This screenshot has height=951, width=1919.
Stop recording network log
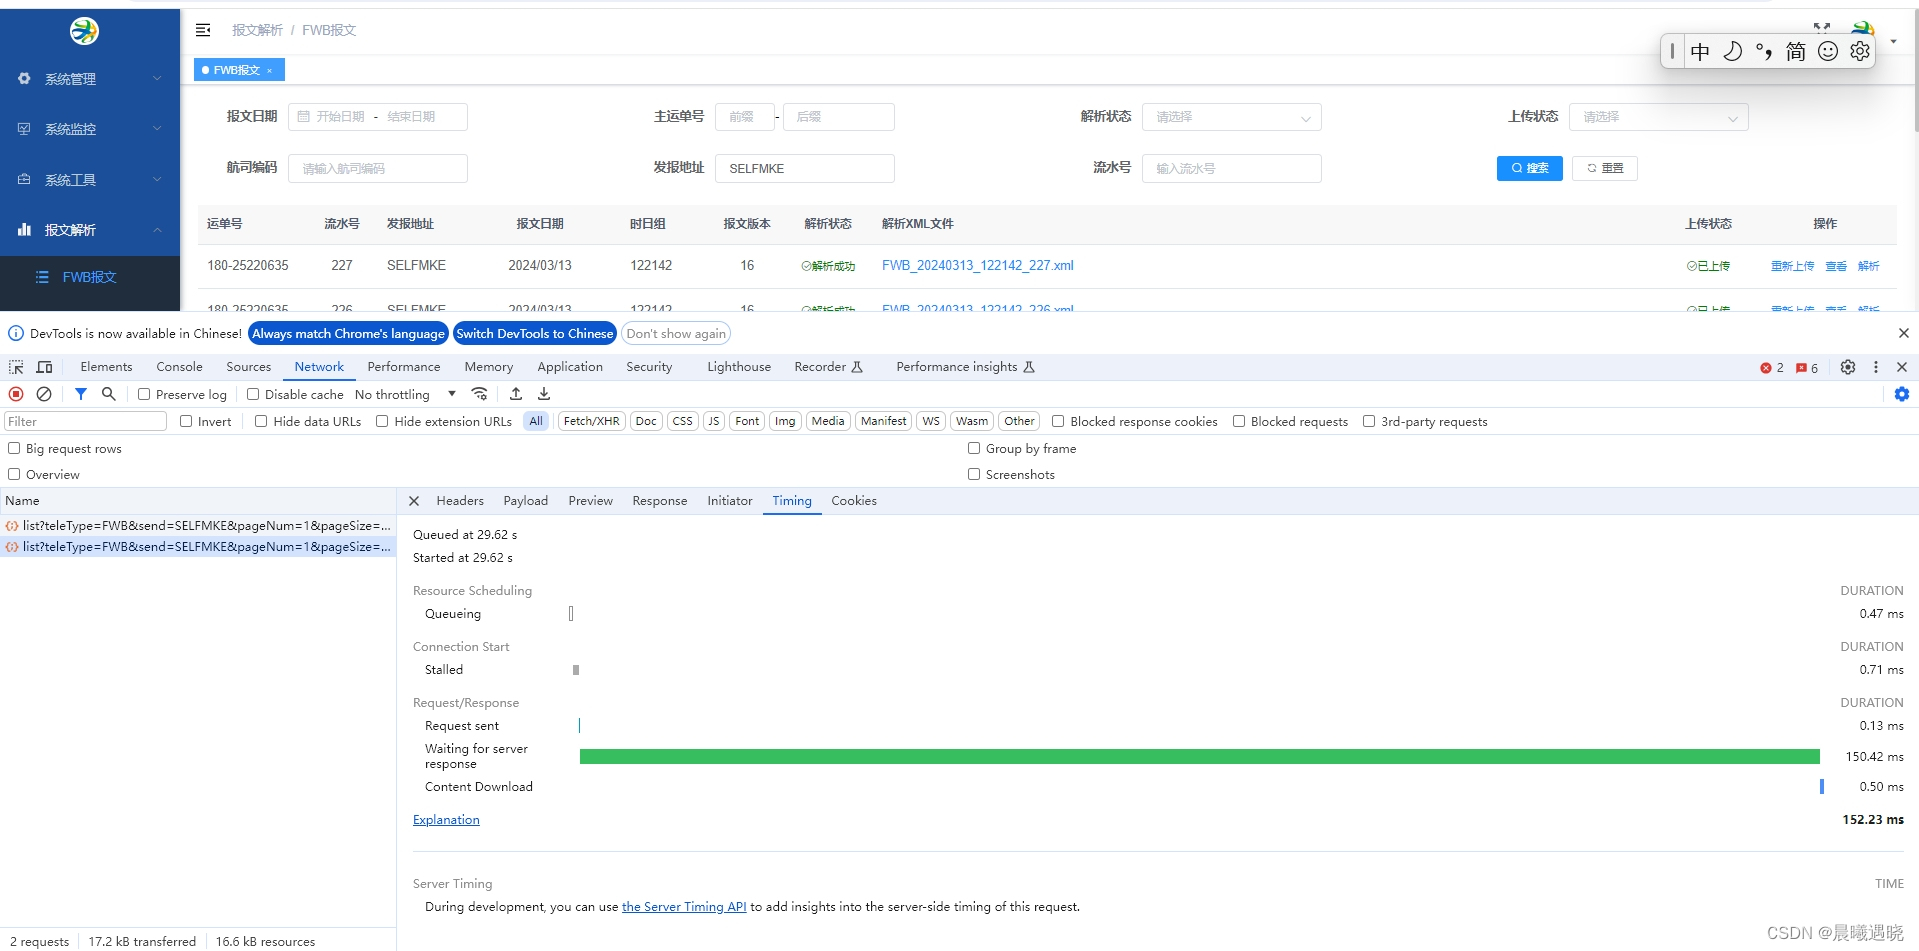tap(16, 394)
